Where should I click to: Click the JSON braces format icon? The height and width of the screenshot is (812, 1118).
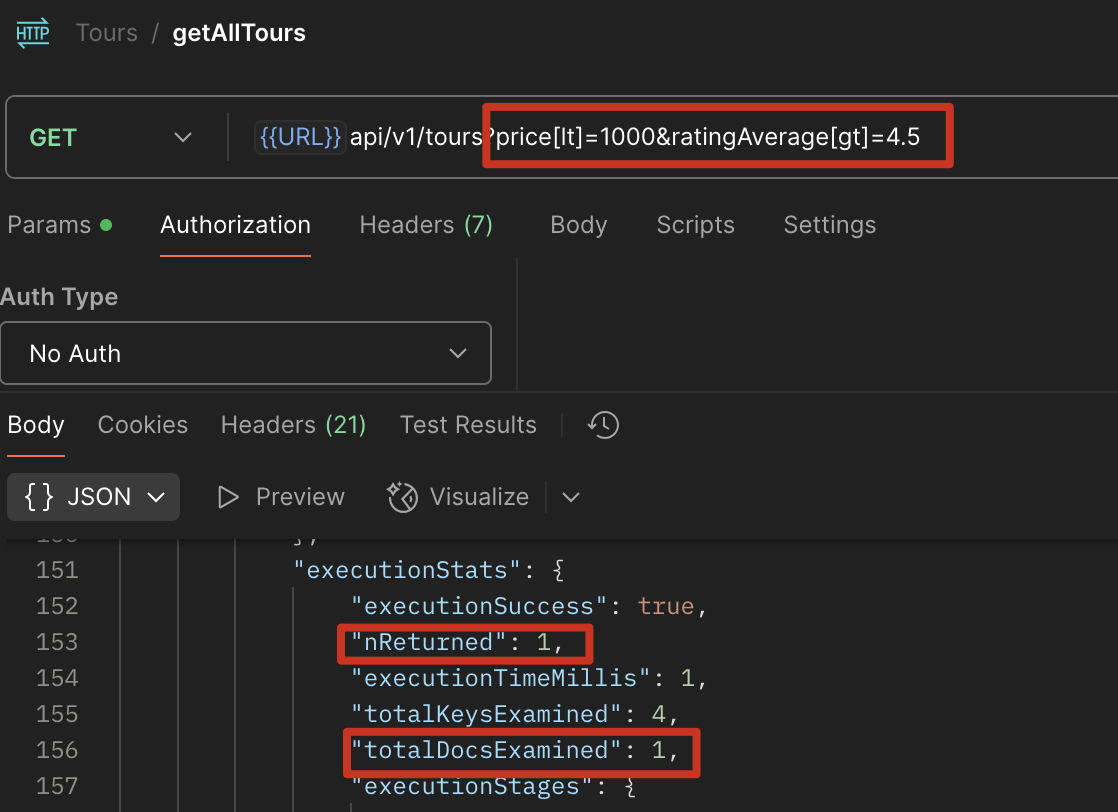pyautogui.click(x=39, y=497)
